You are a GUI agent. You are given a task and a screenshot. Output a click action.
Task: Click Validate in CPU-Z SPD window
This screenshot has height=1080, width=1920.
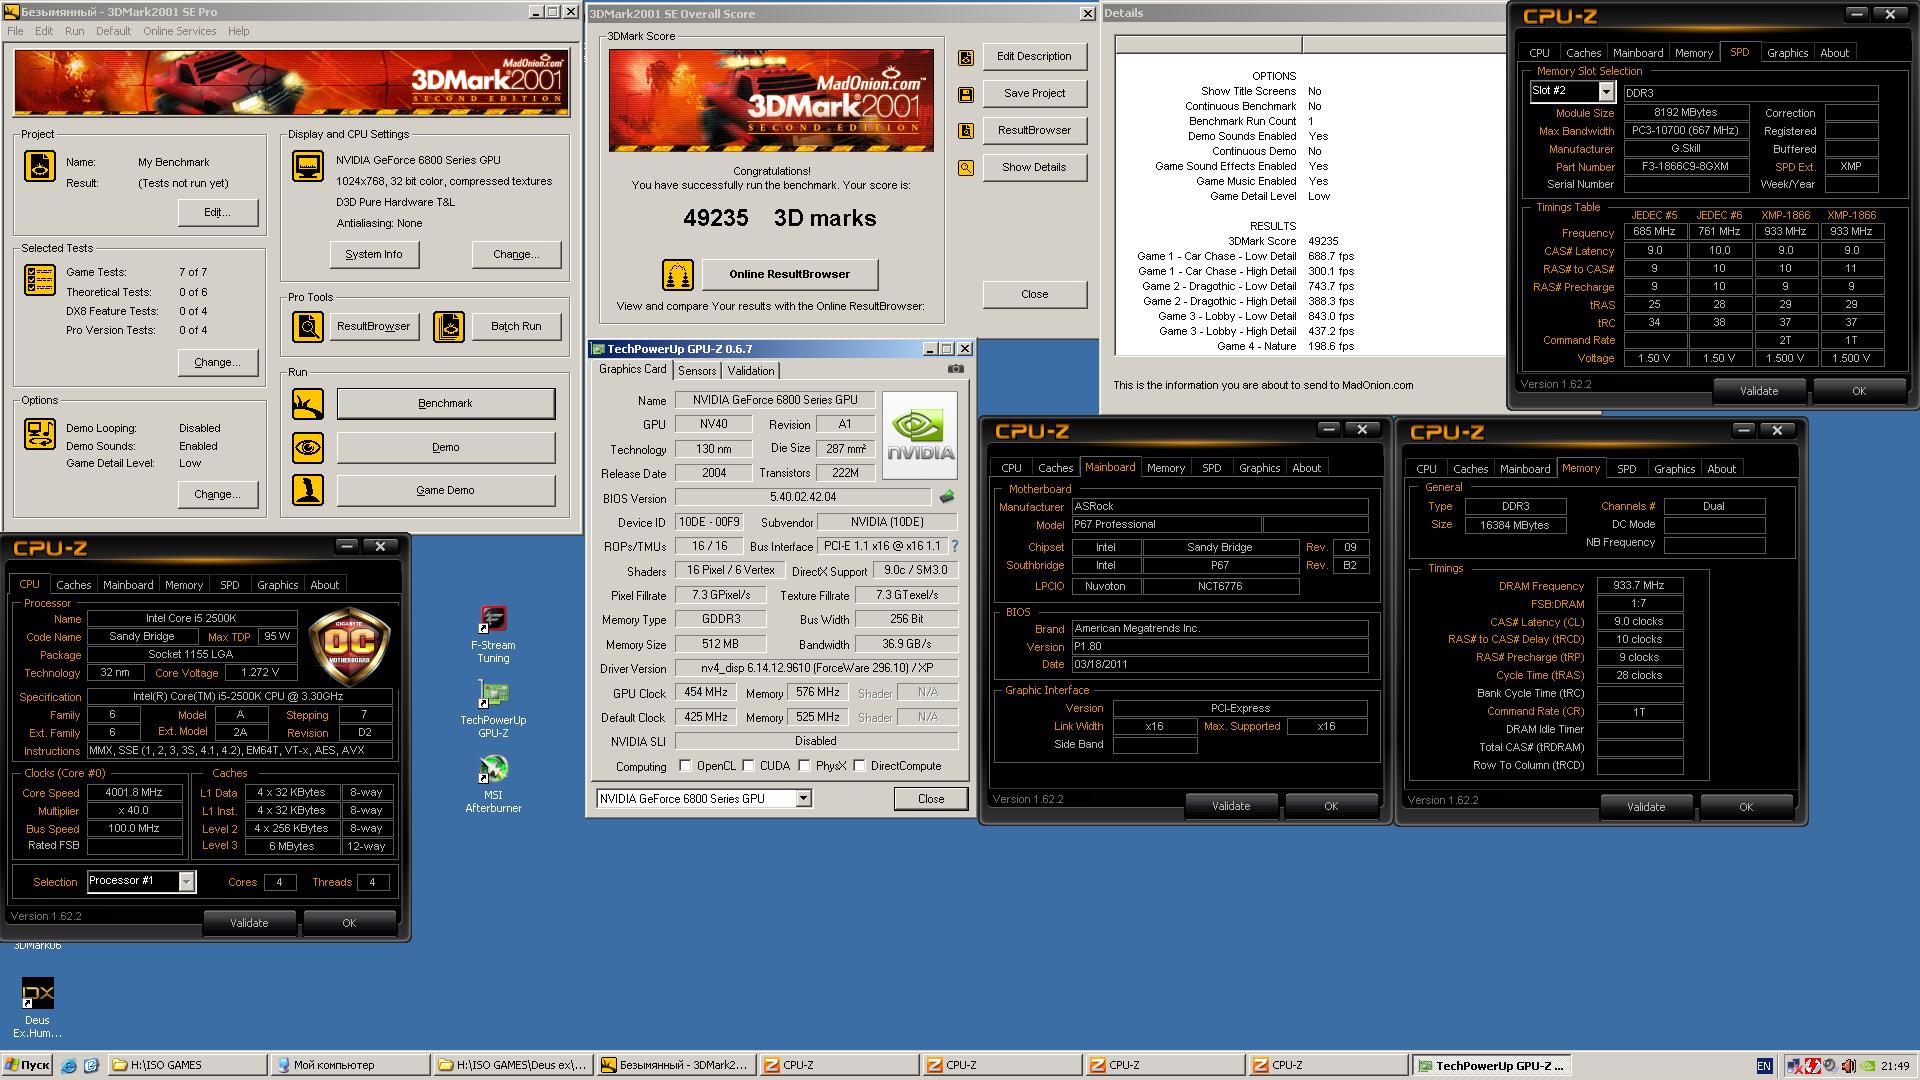pos(1759,391)
